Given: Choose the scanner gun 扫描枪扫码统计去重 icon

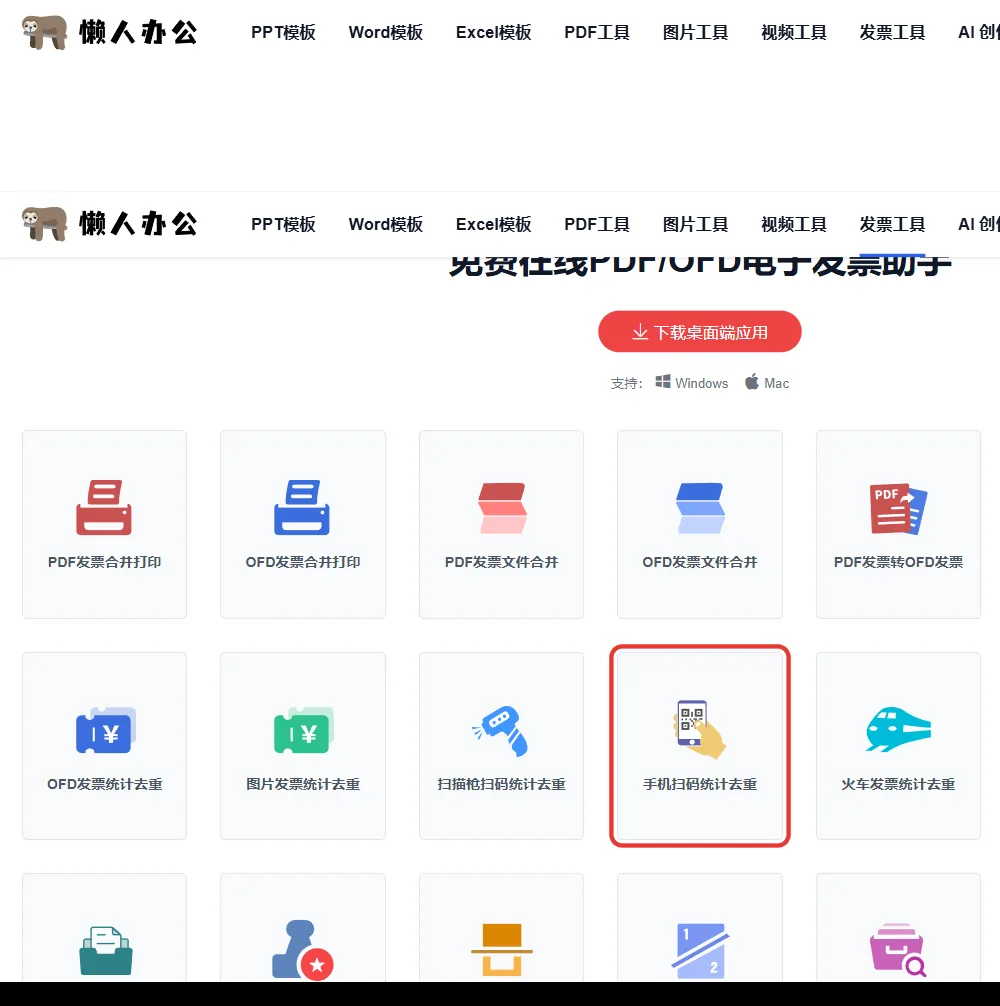Looking at the screenshot, I should [x=501, y=731].
